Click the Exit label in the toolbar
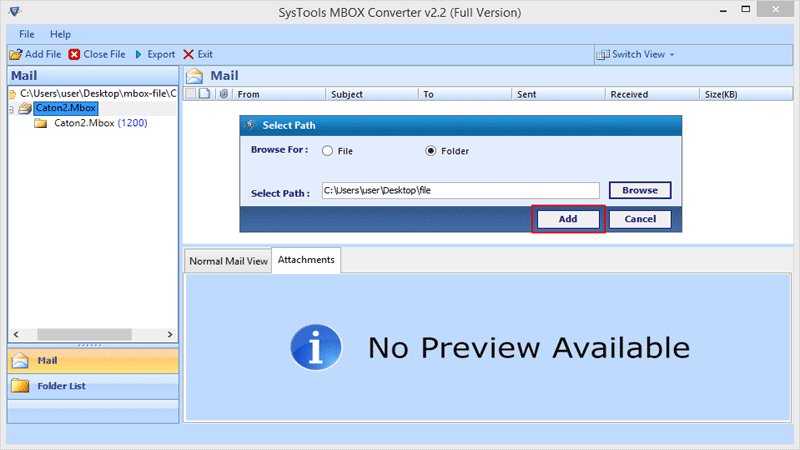The image size is (800, 450). 205,54
